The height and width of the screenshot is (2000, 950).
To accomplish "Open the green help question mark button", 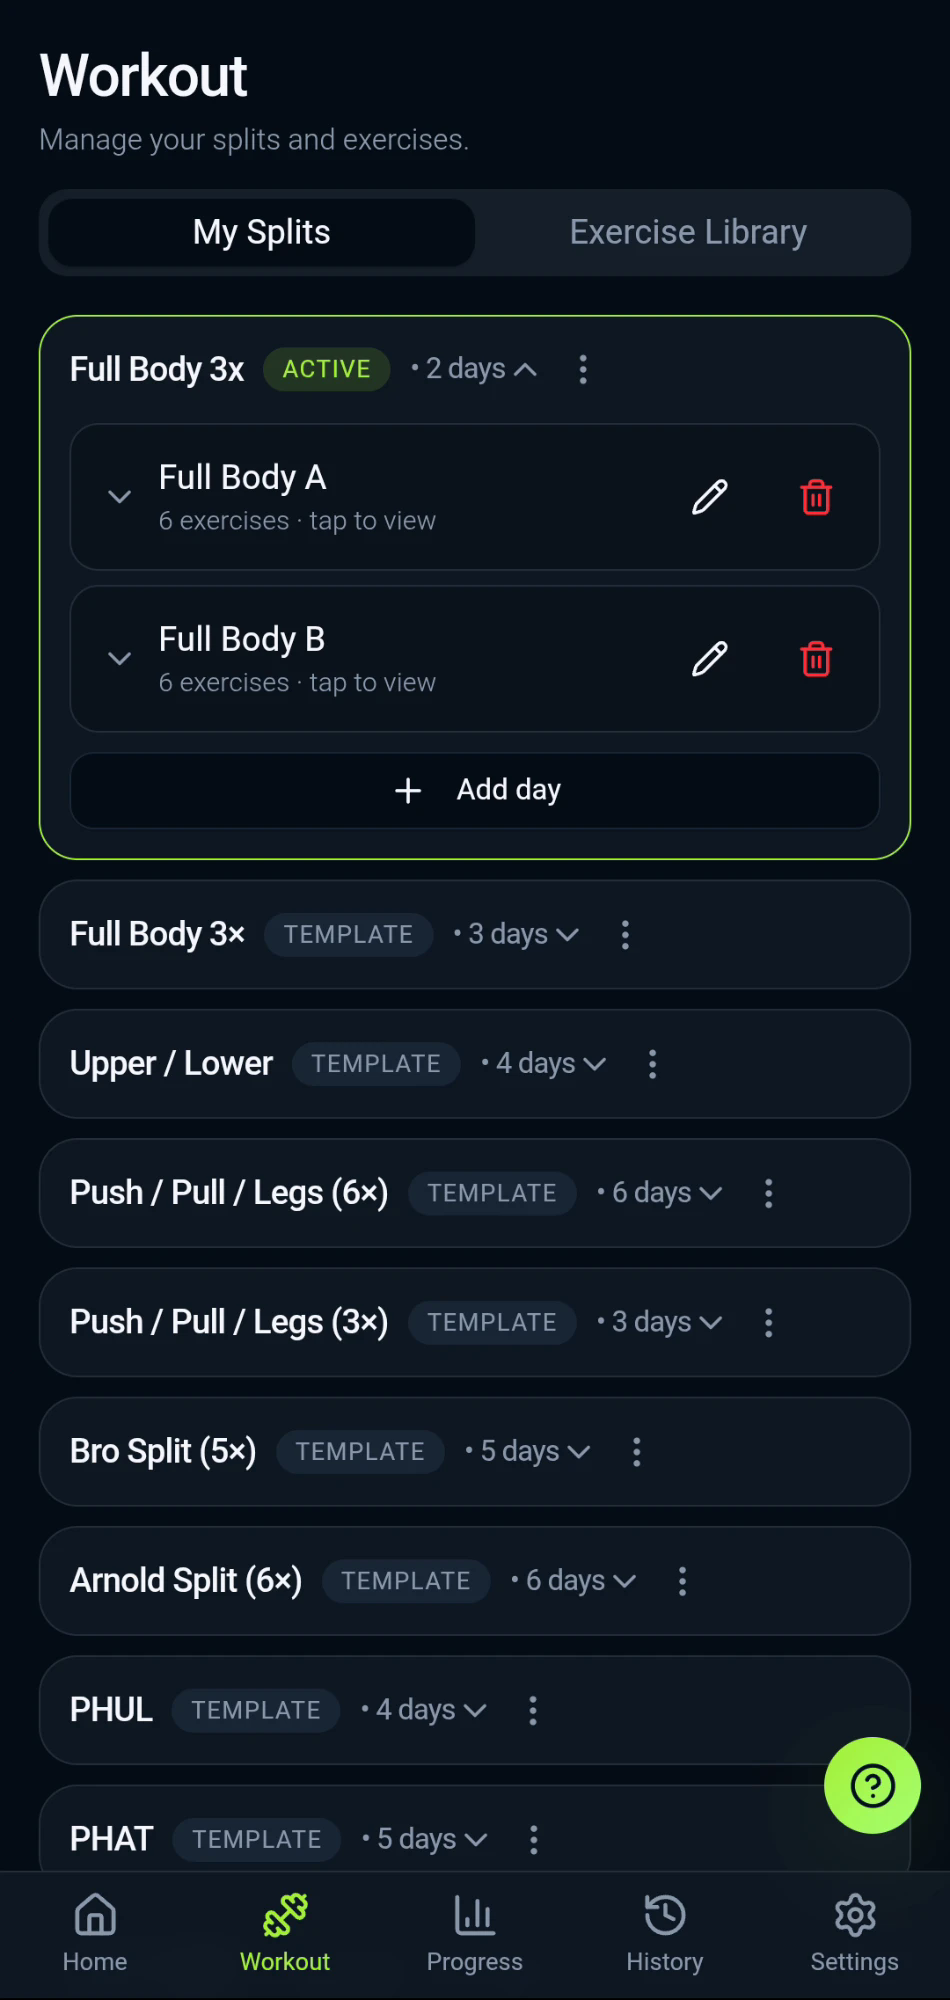I will click(x=872, y=1785).
